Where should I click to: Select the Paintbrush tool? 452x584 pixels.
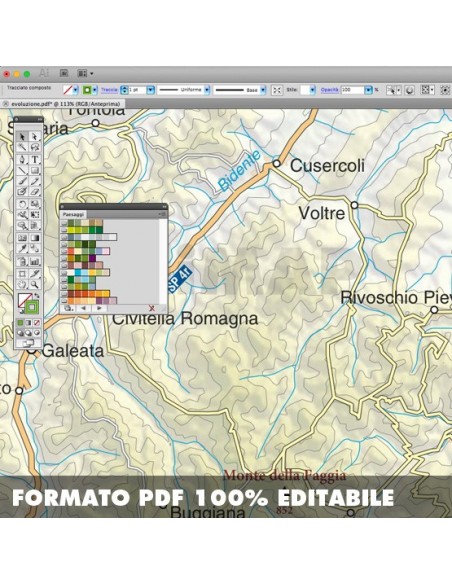pyautogui.click(x=22, y=181)
